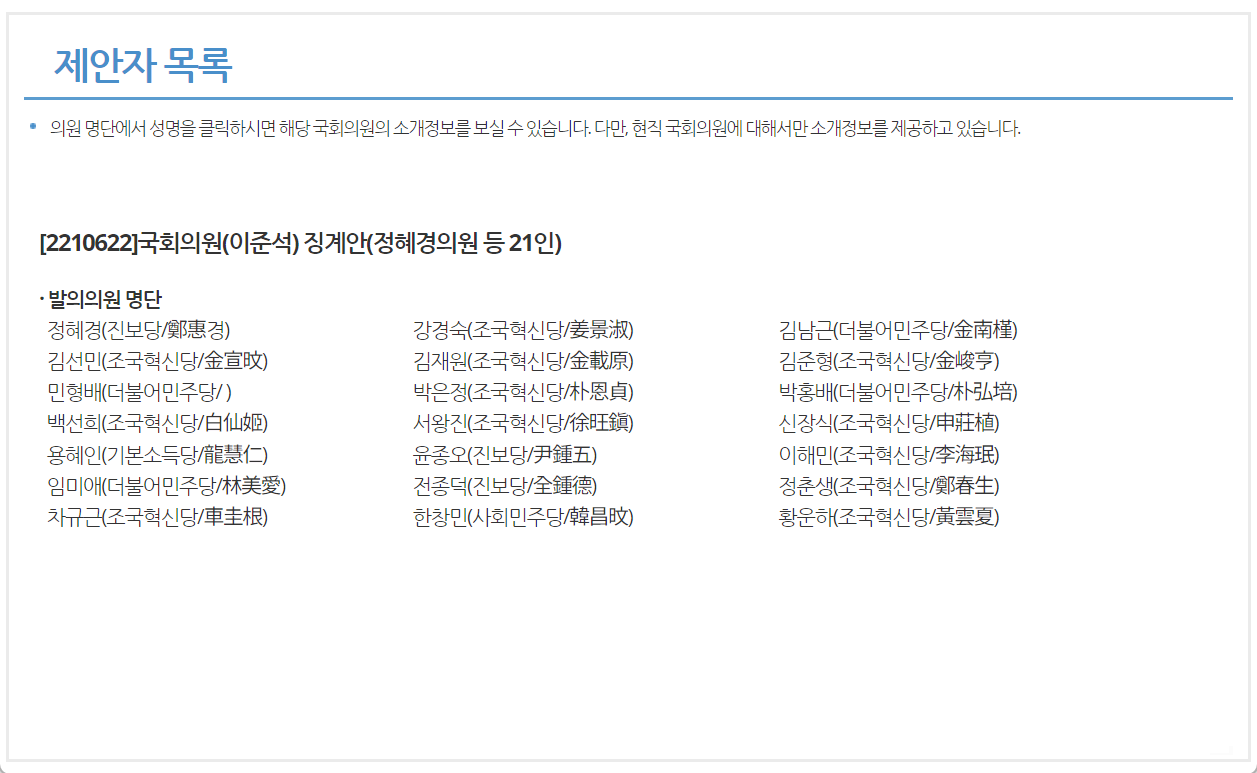Choose 차규근 from the member list
This screenshot has width=1257, height=773.
[157, 517]
